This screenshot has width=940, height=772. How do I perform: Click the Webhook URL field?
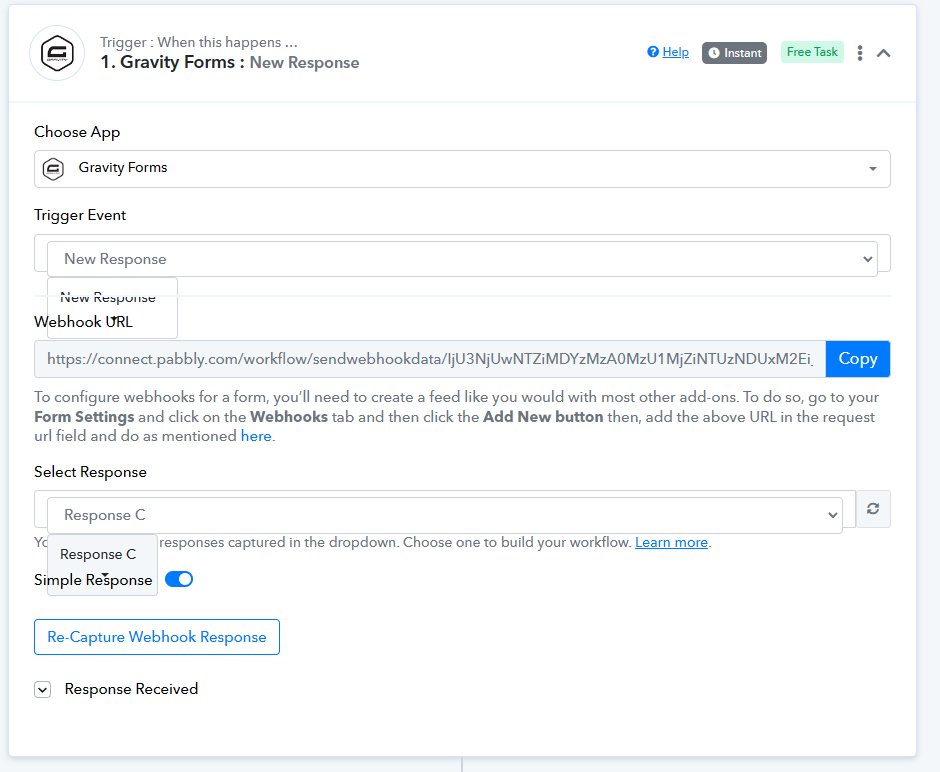[430, 359]
